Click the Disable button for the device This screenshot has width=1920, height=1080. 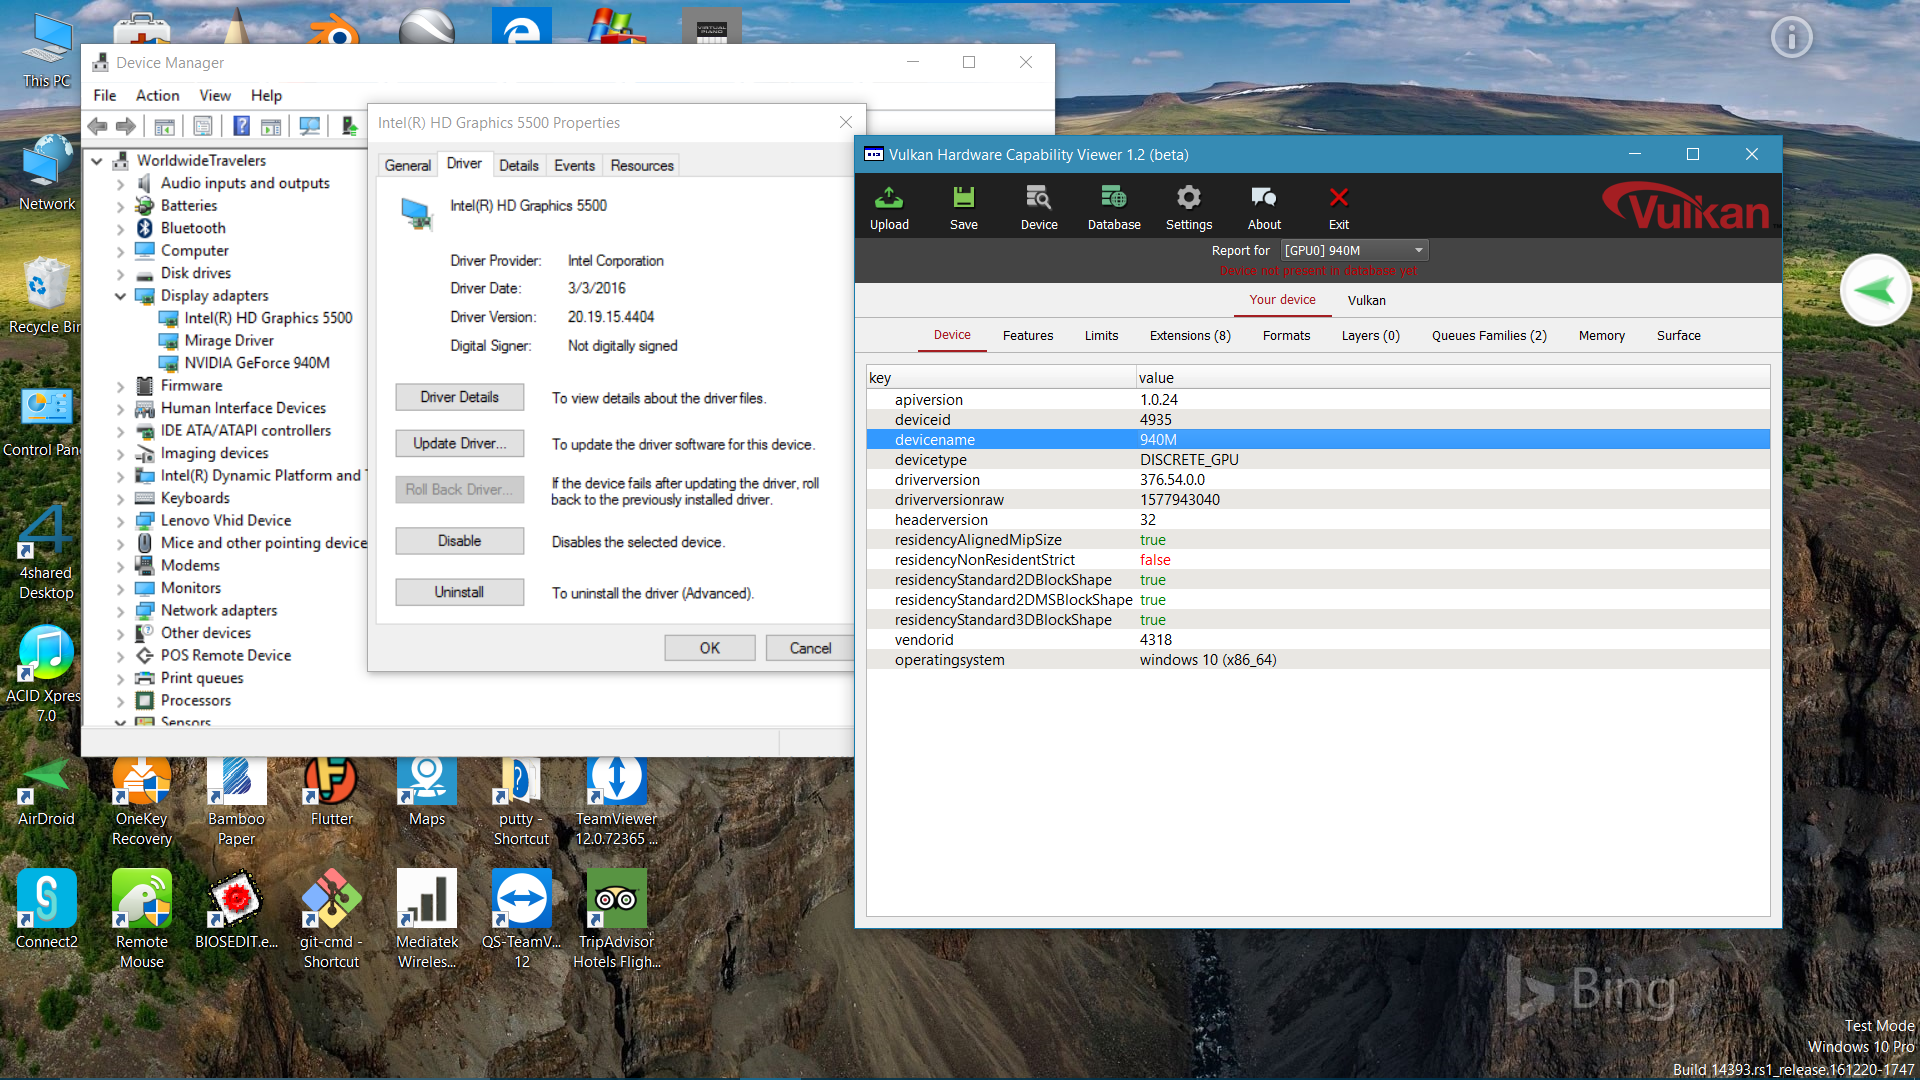tap(458, 541)
